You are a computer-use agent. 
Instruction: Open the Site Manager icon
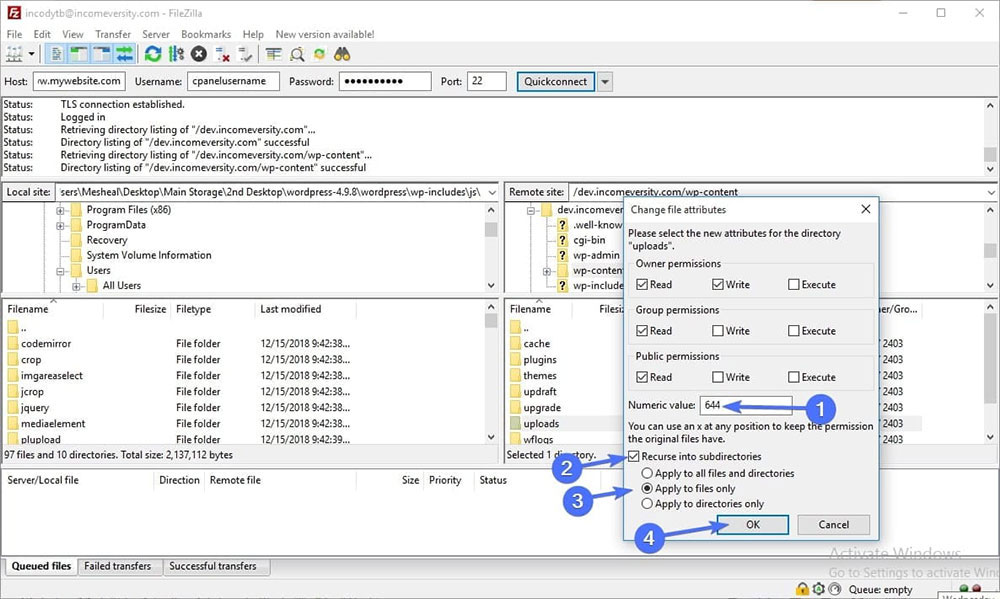14,54
